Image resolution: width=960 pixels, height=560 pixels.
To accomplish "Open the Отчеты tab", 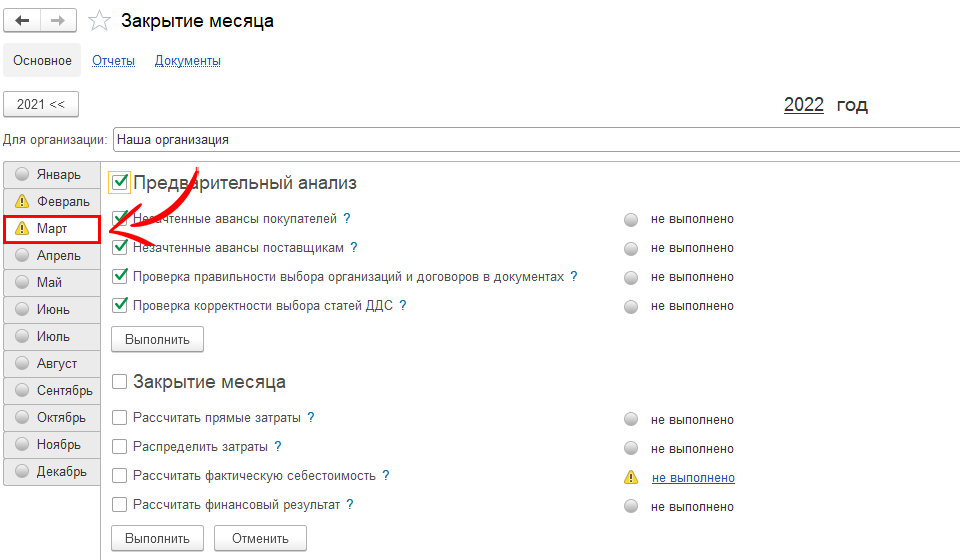I will pyautogui.click(x=113, y=61).
